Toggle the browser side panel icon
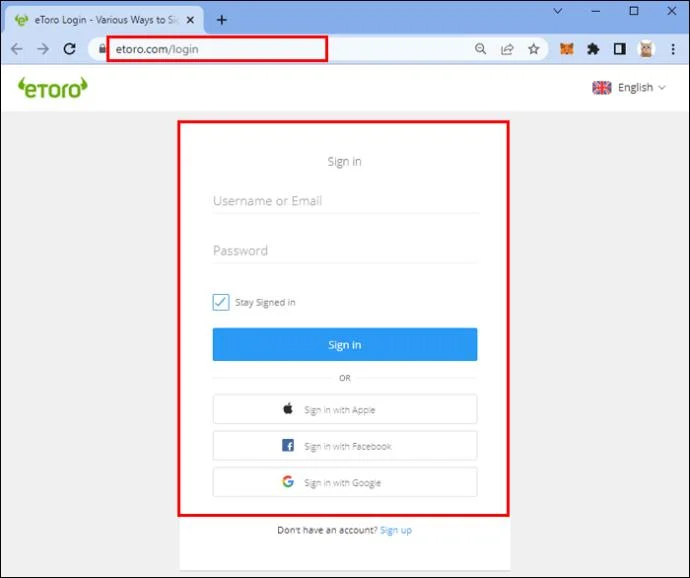 point(620,49)
